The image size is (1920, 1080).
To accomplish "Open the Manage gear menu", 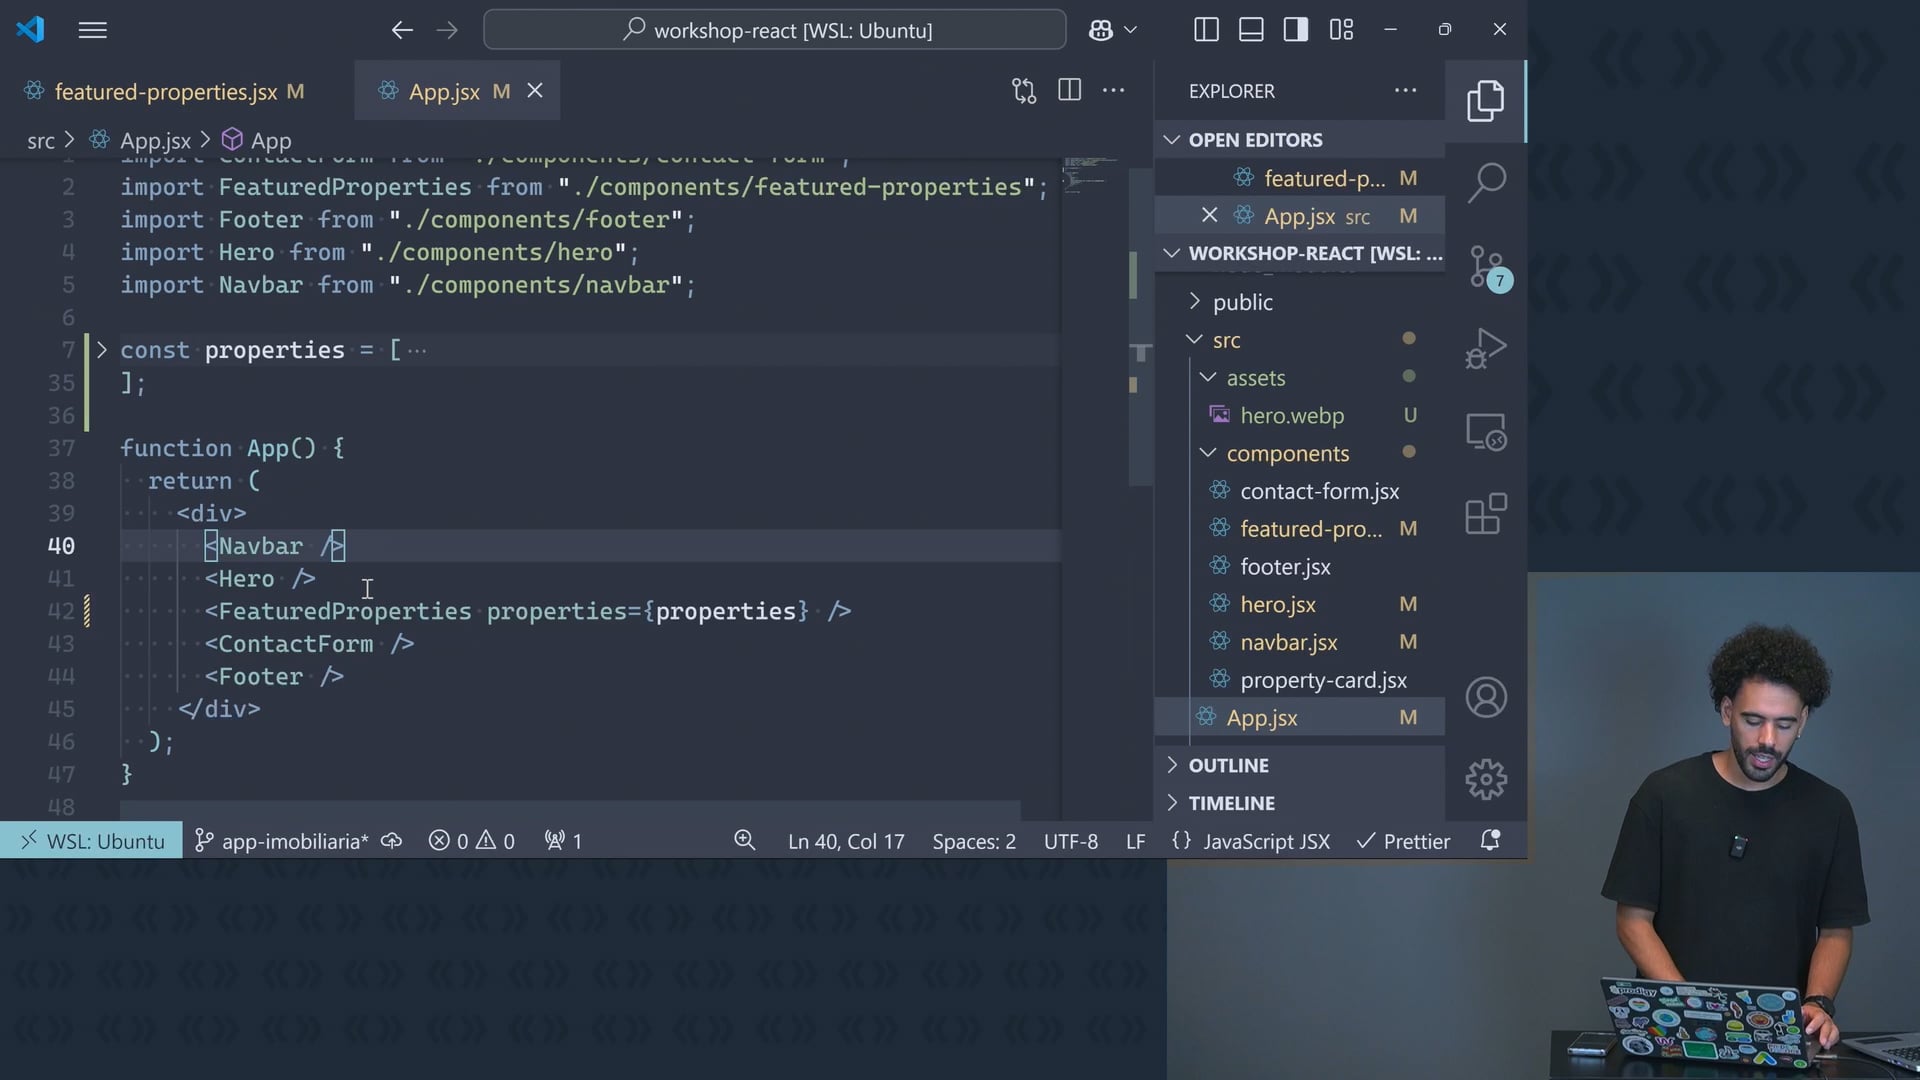I will (1486, 779).
